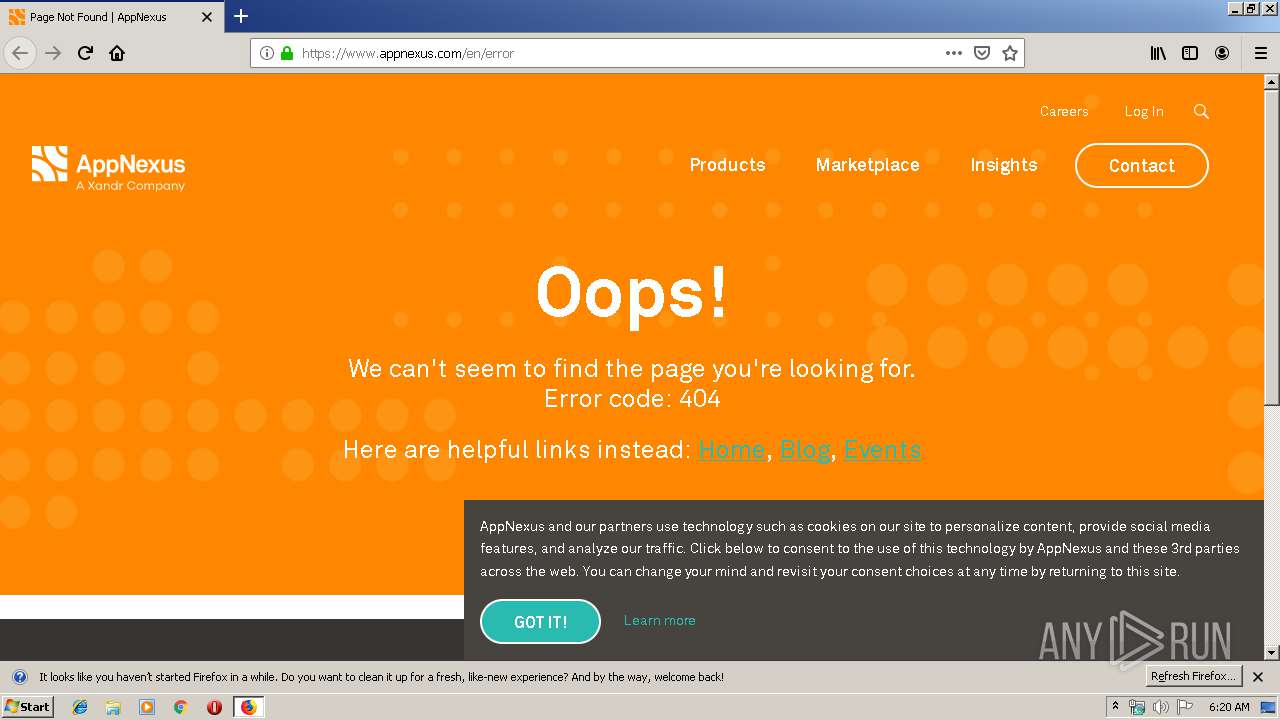The height and width of the screenshot is (720, 1280).
Task: Open the Products menu
Action: point(727,165)
